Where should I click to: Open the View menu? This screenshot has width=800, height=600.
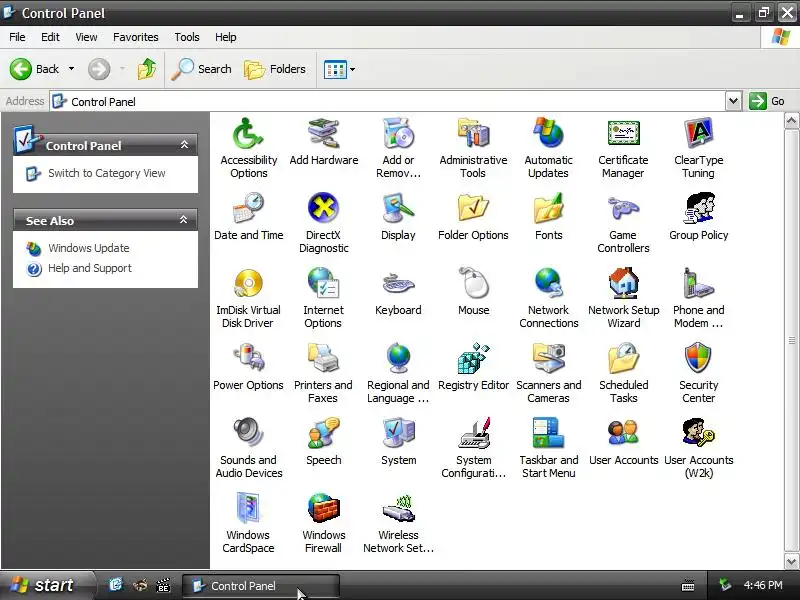click(86, 37)
